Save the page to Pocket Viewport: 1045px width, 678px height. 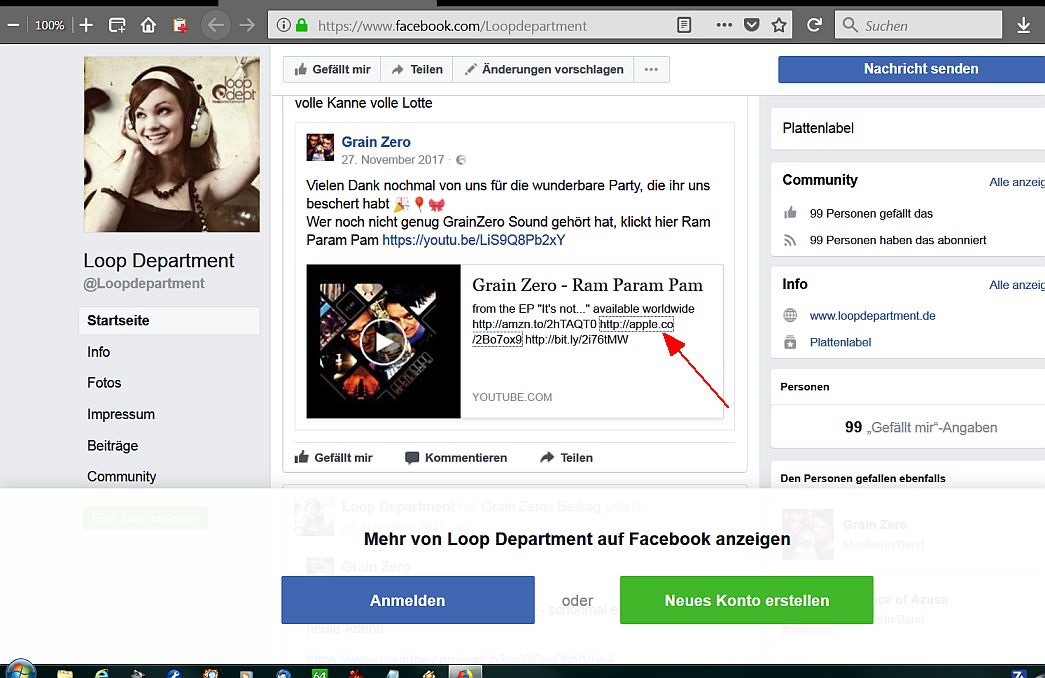click(752, 25)
